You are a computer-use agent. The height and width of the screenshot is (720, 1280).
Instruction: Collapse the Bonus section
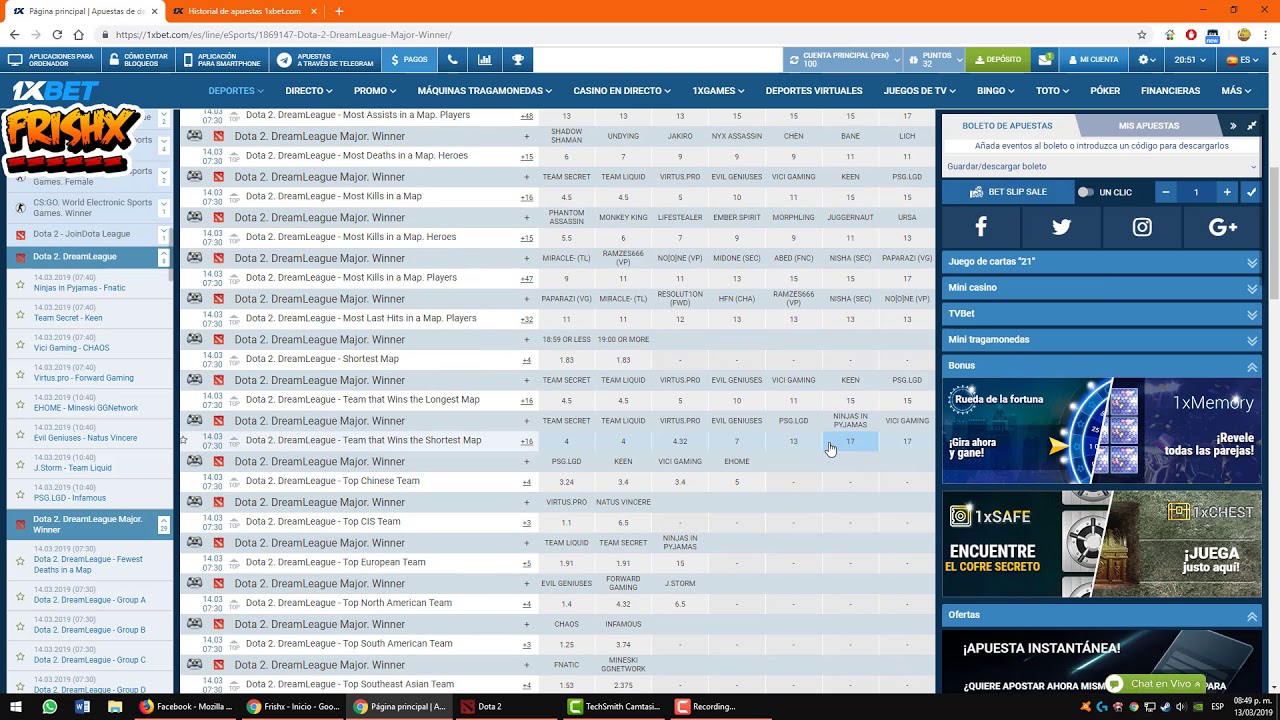pyautogui.click(x=1101, y=366)
